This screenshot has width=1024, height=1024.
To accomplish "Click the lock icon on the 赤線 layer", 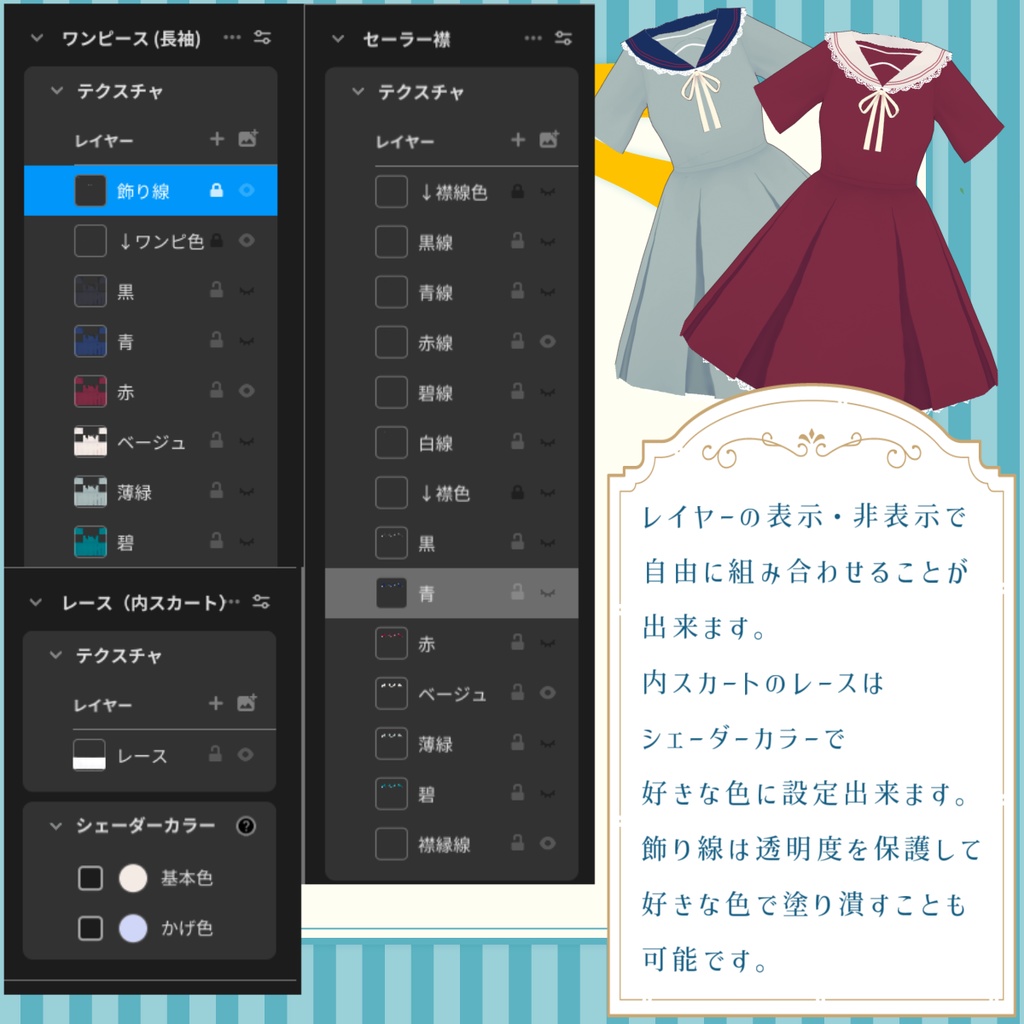I will tap(518, 341).
